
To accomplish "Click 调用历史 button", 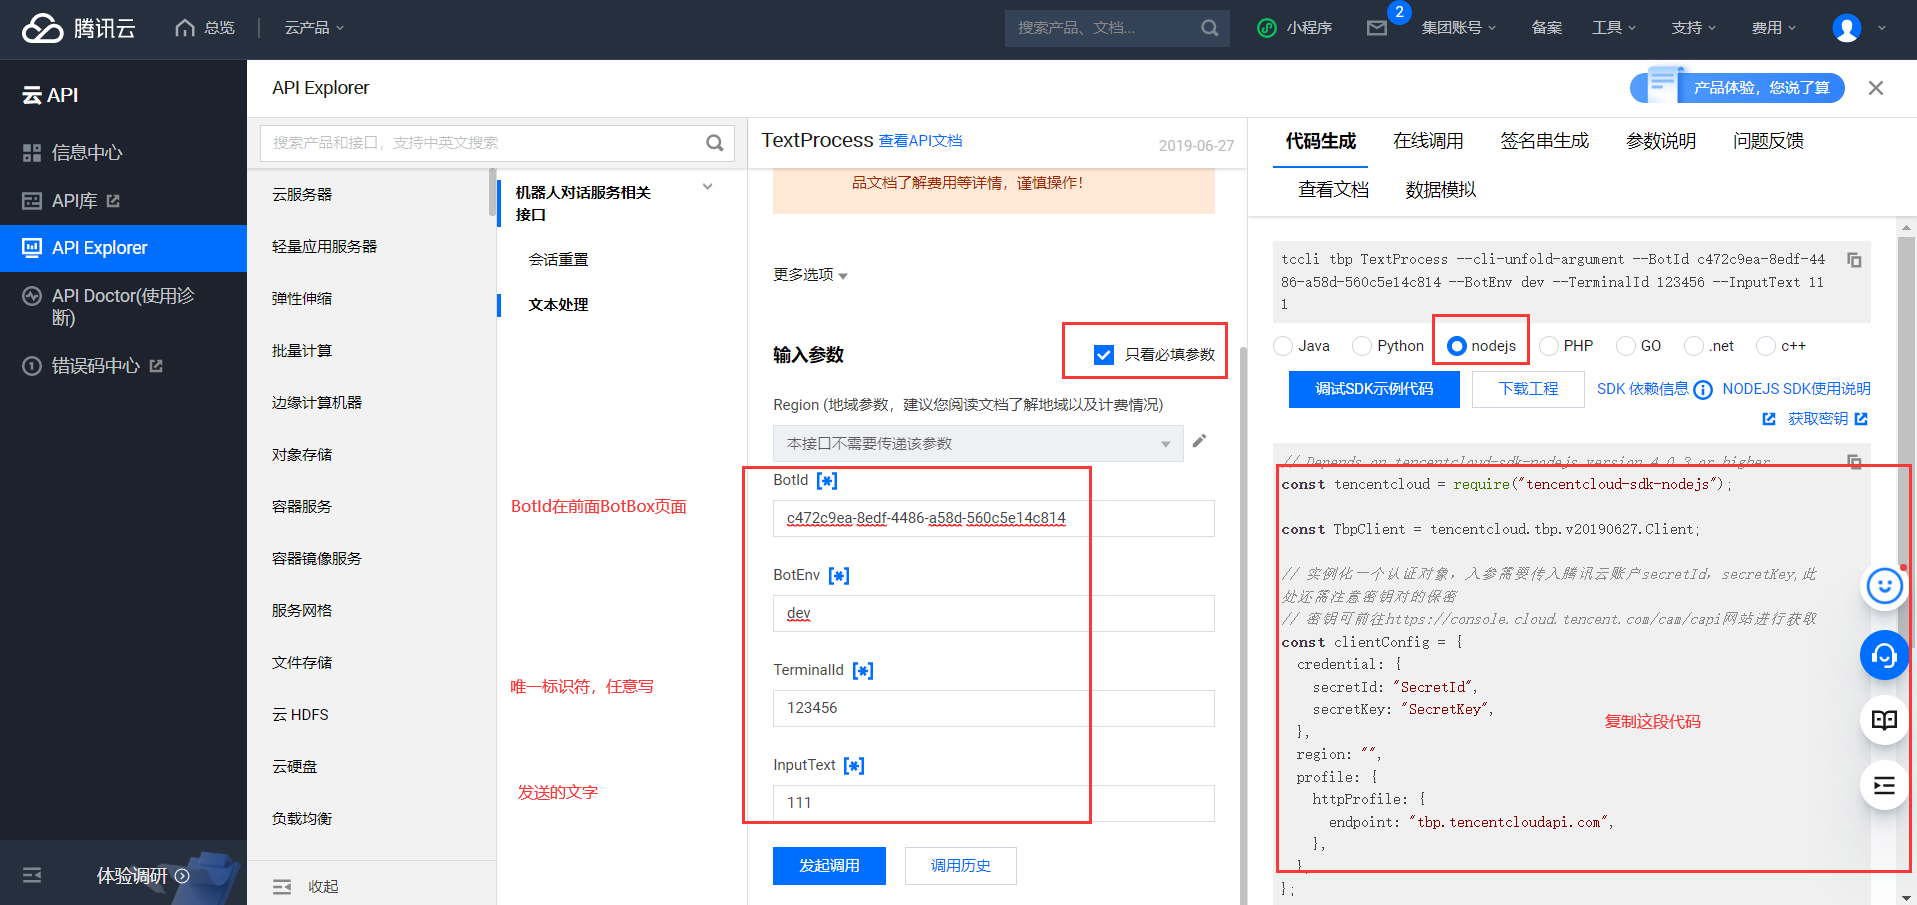I will pos(961,866).
